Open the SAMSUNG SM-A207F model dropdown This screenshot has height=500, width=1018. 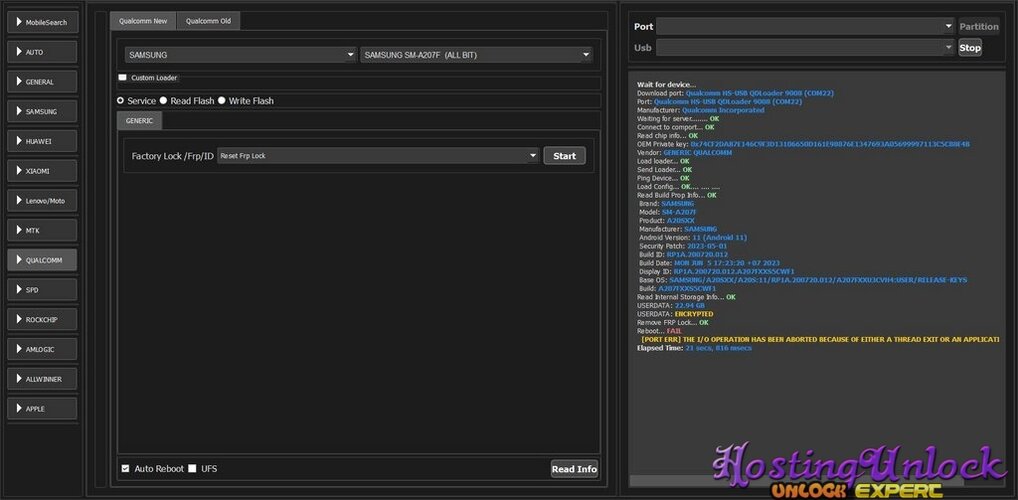tap(477, 55)
